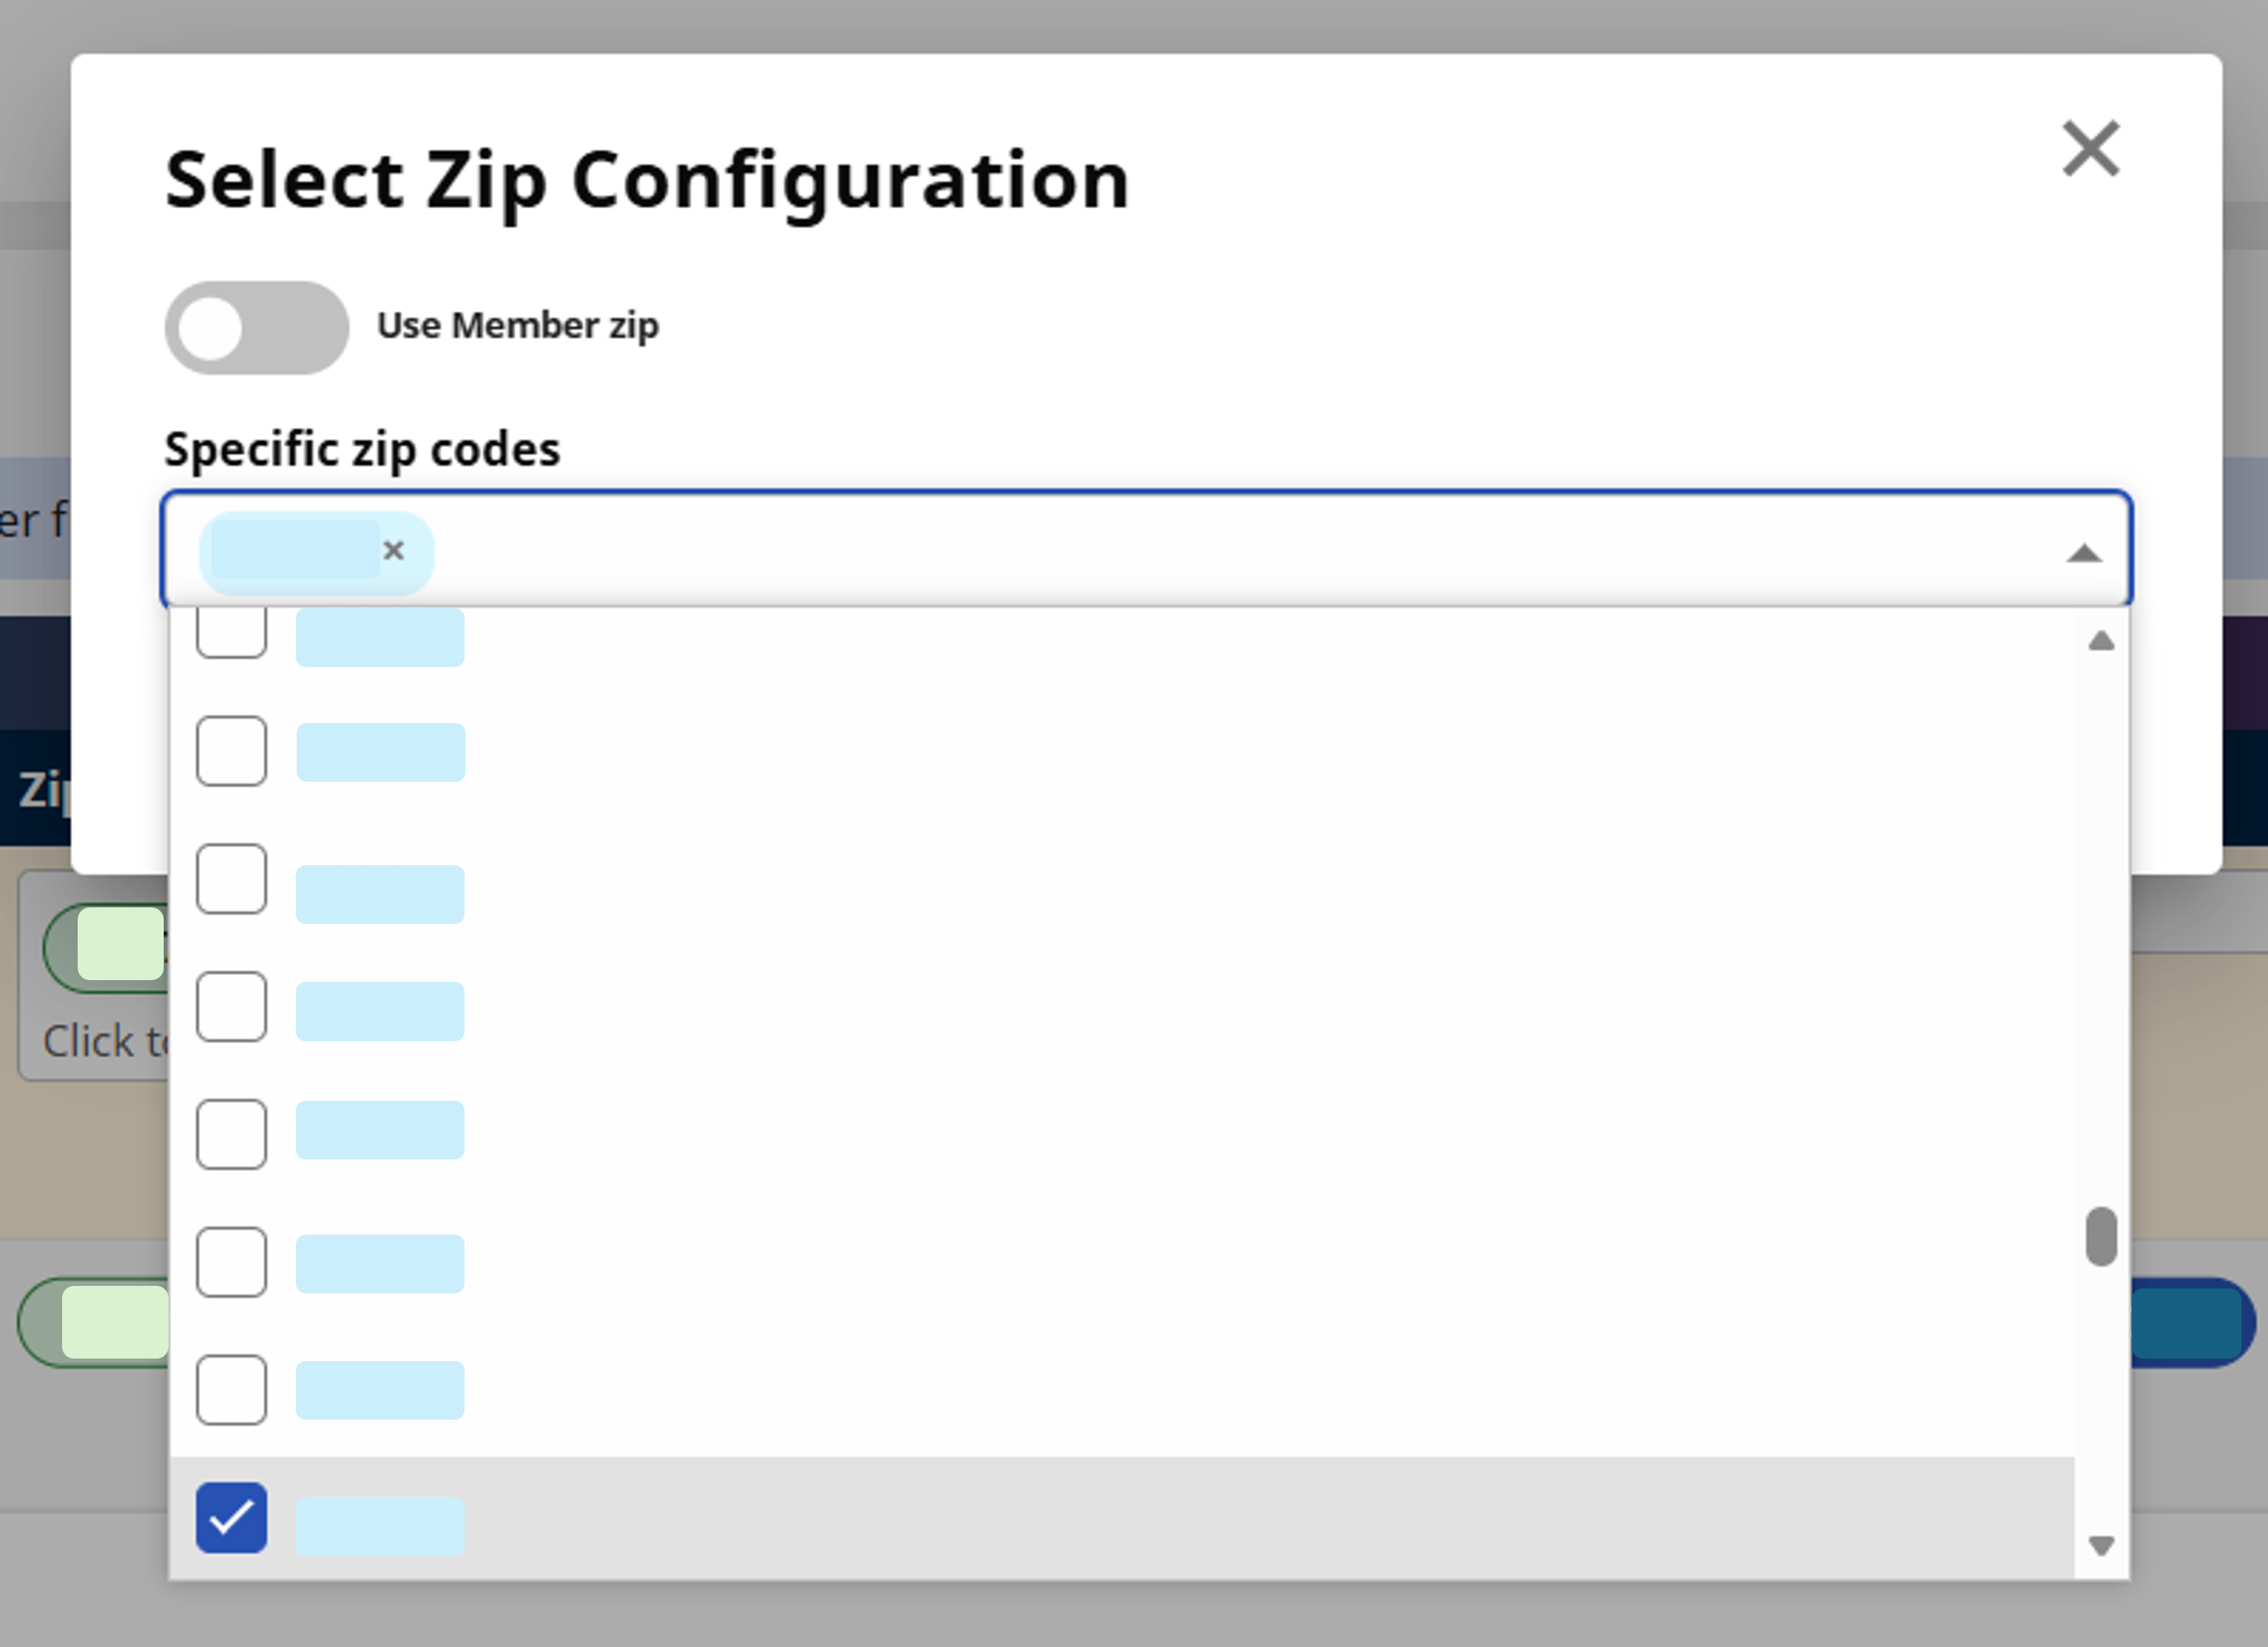Click the blue button behind the dialog
This screenshot has width=2268, height=1647.
(2192, 1323)
